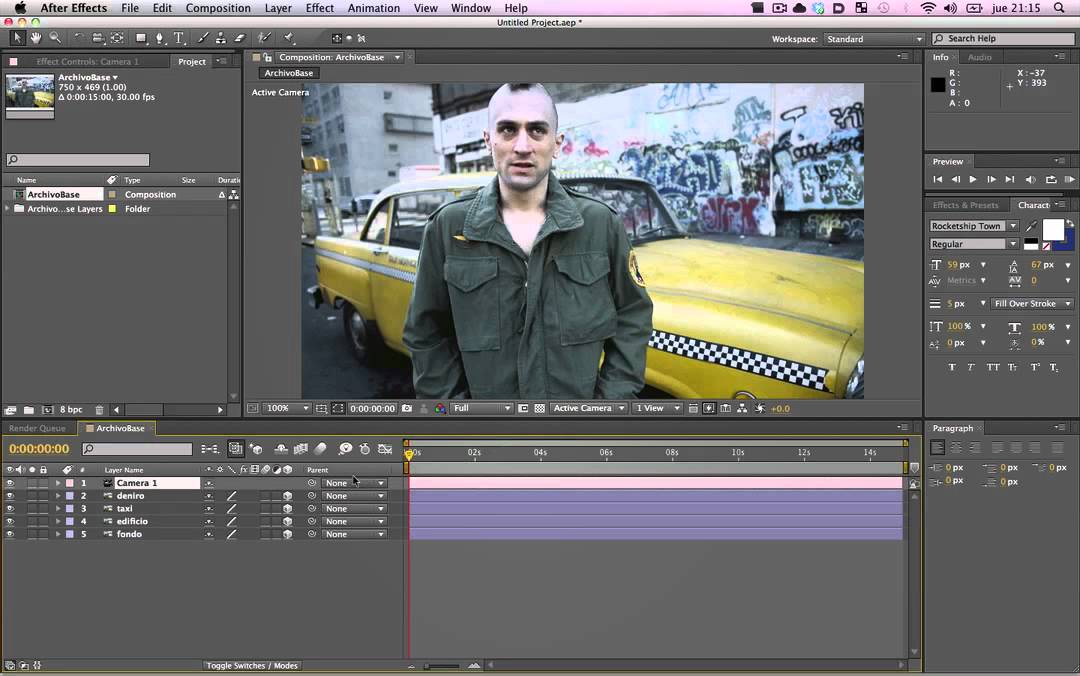Toggle Frame Blending for timeline layers
This screenshot has width=1080, height=676.
[x=301, y=449]
